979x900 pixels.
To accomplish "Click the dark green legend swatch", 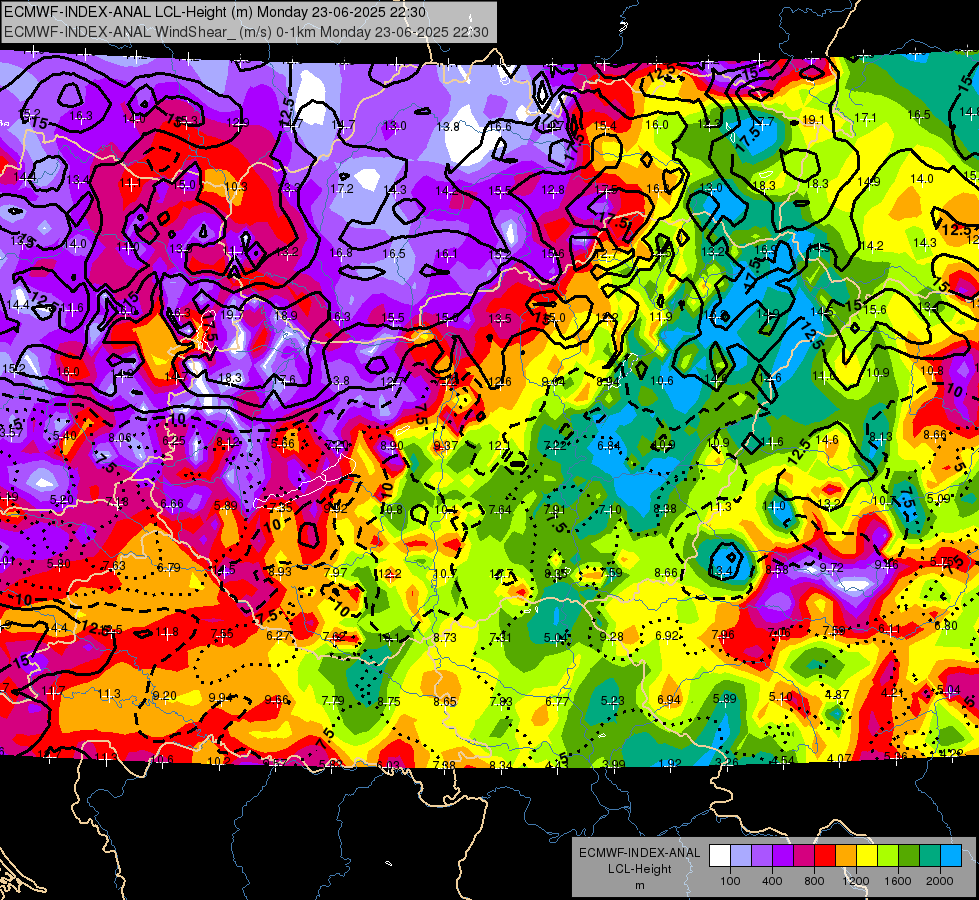I will [x=908, y=856].
